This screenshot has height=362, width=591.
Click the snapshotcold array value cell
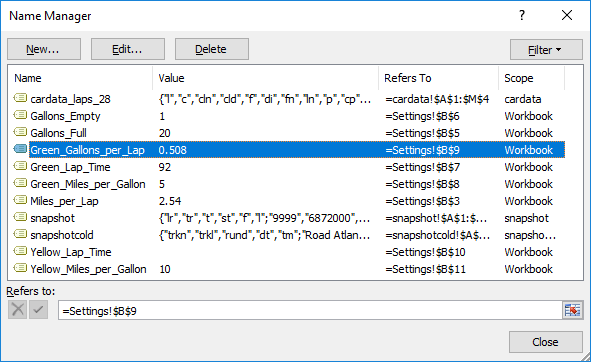[264, 235]
